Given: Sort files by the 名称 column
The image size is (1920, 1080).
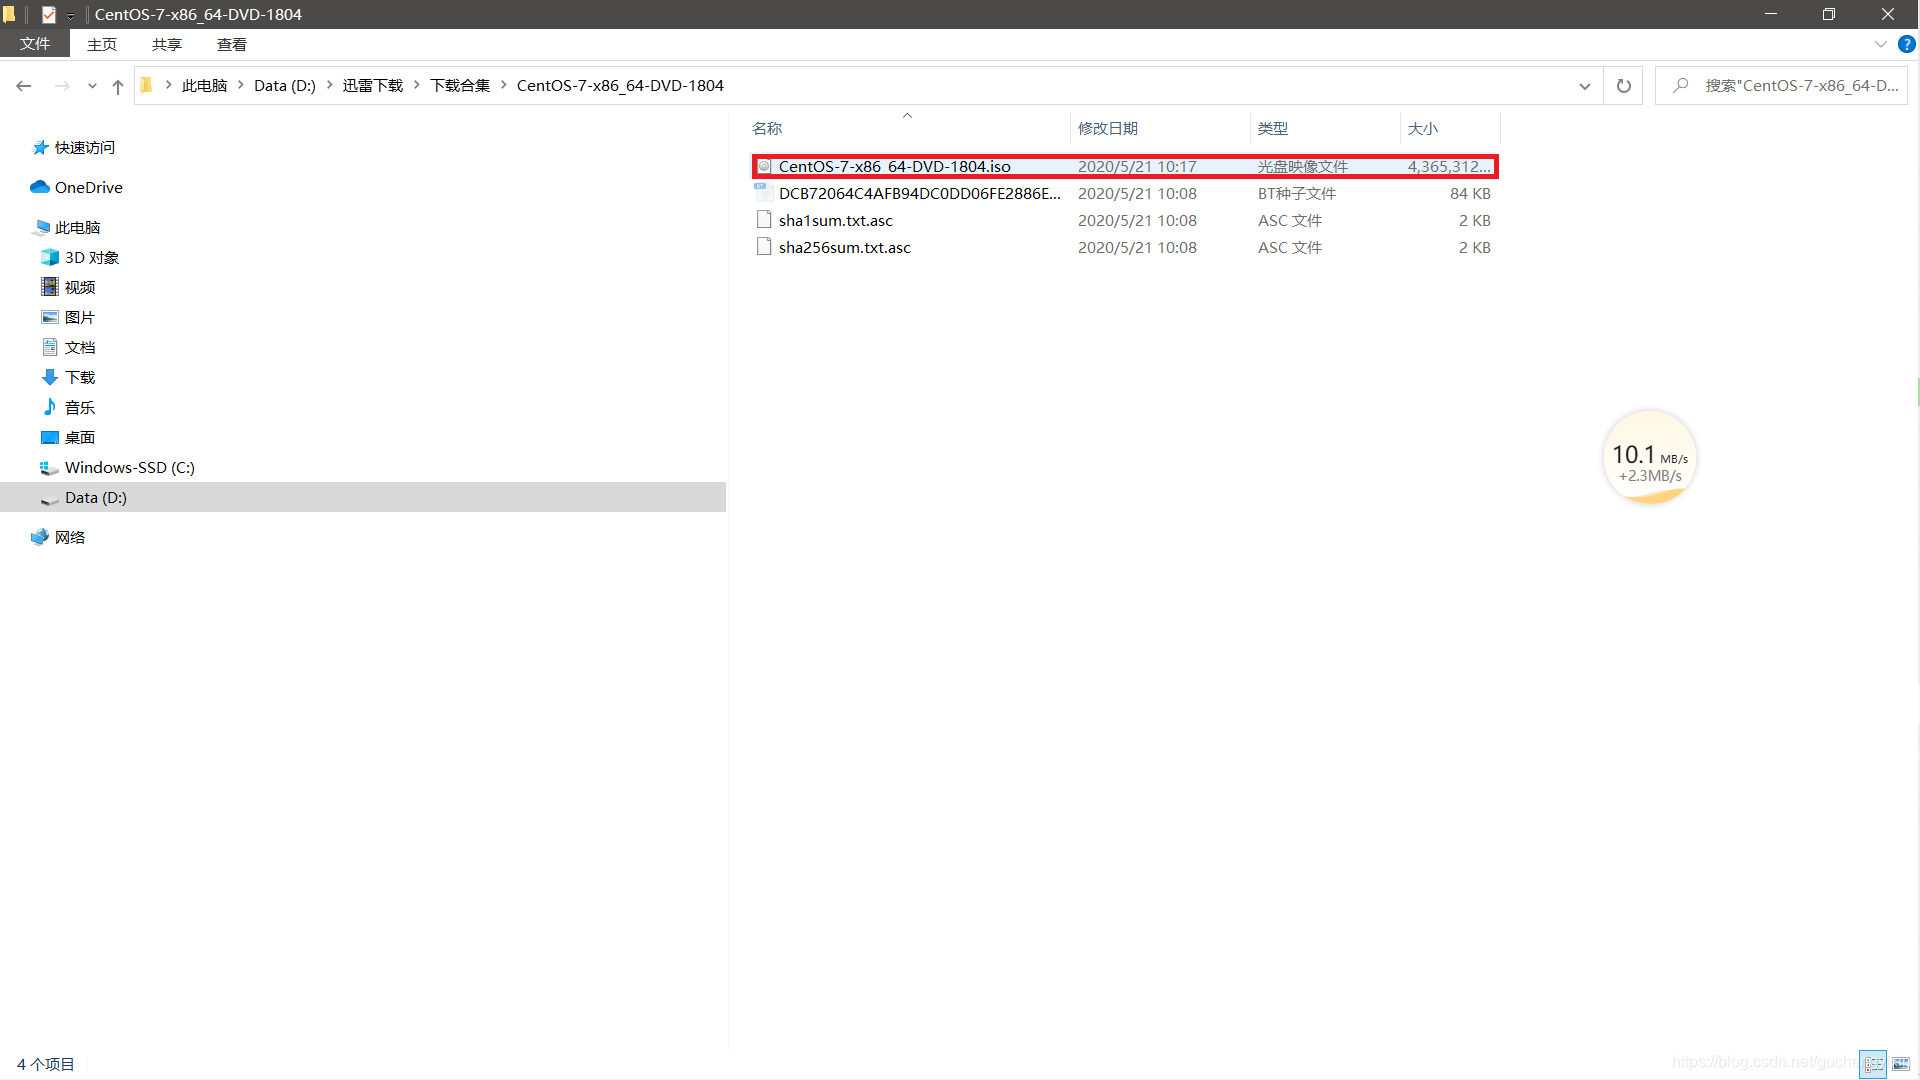Looking at the screenshot, I should point(909,129).
